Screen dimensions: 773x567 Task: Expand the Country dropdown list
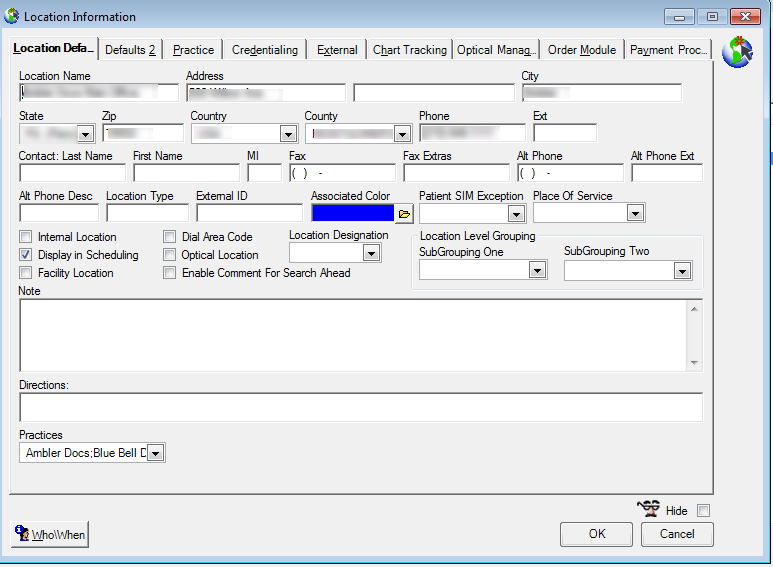pos(288,134)
